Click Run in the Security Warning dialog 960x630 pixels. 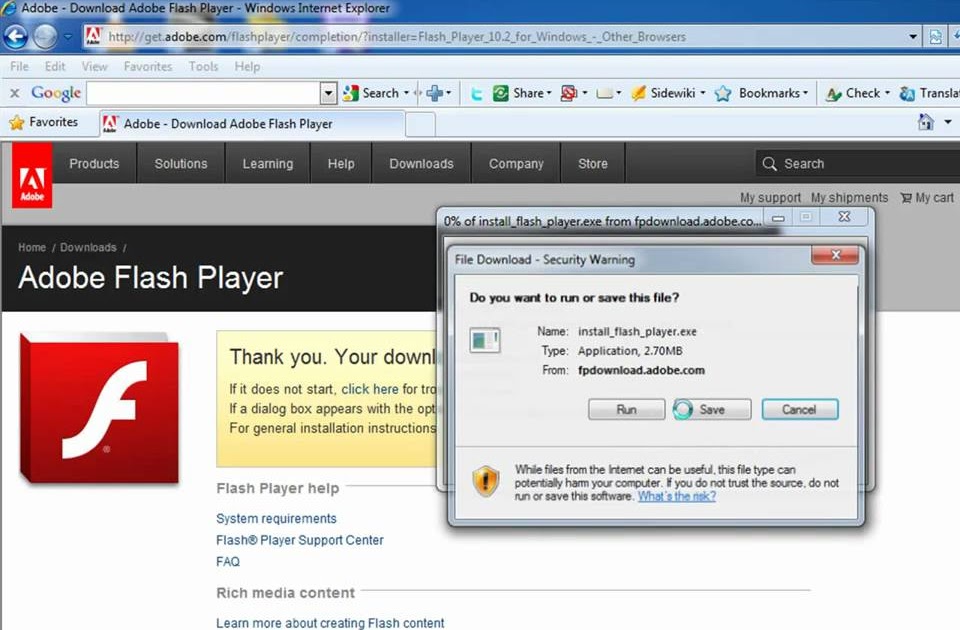(x=626, y=410)
